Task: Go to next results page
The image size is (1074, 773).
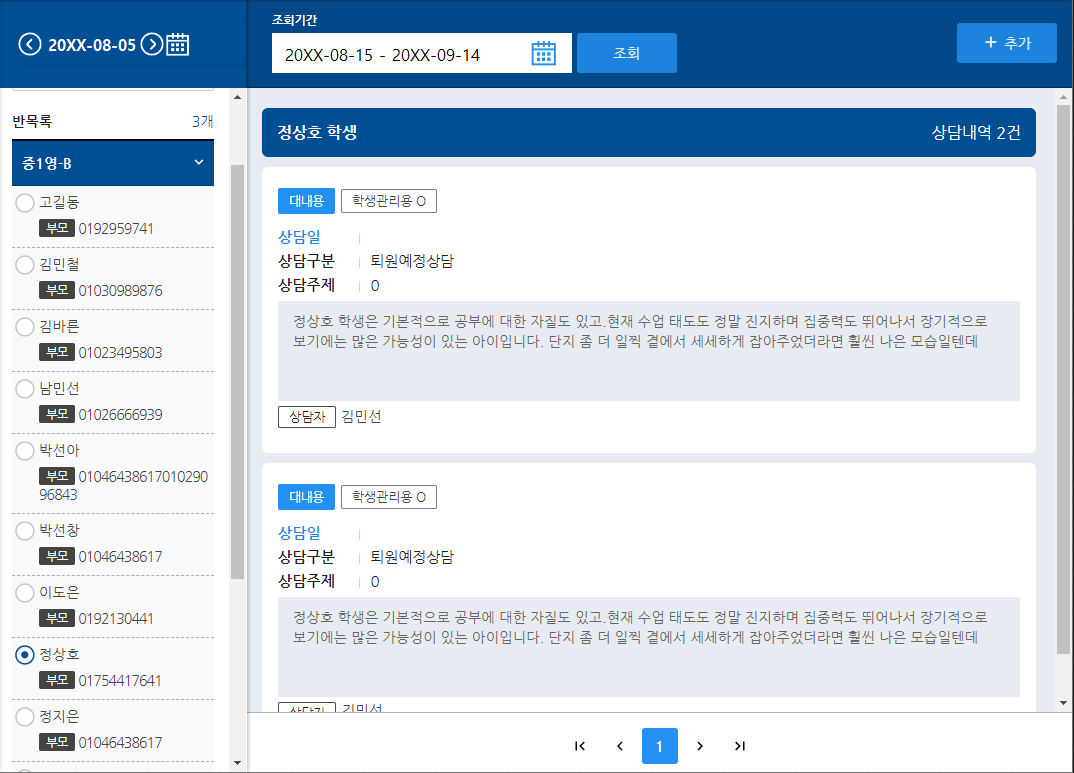Action: tap(700, 746)
